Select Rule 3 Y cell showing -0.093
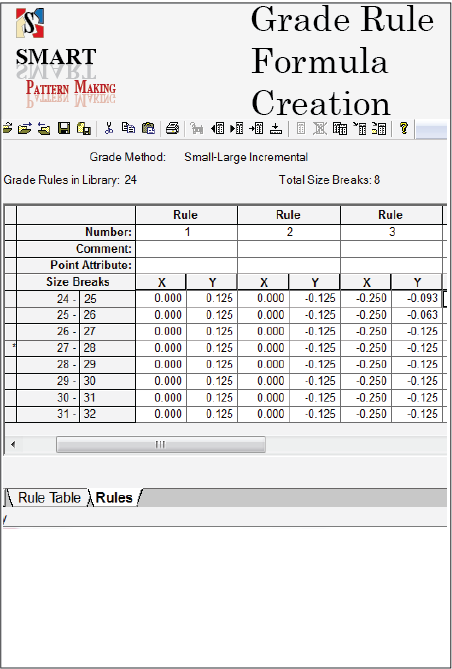The height and width of the screenshot is (669, 452). [x=417, y=299]
